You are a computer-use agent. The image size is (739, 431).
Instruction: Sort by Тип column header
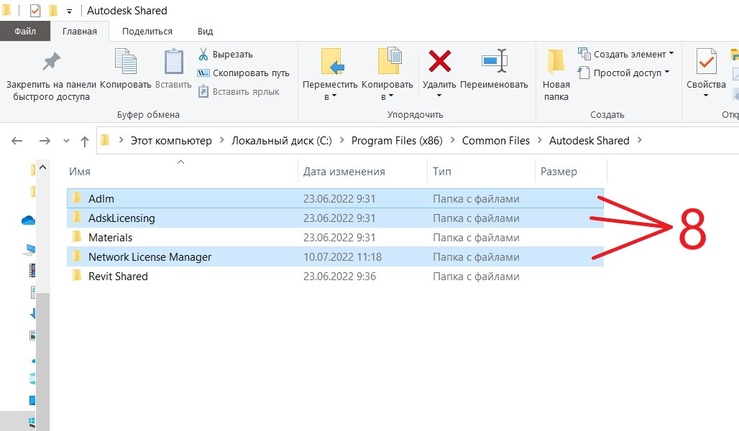tap(442, 172)
